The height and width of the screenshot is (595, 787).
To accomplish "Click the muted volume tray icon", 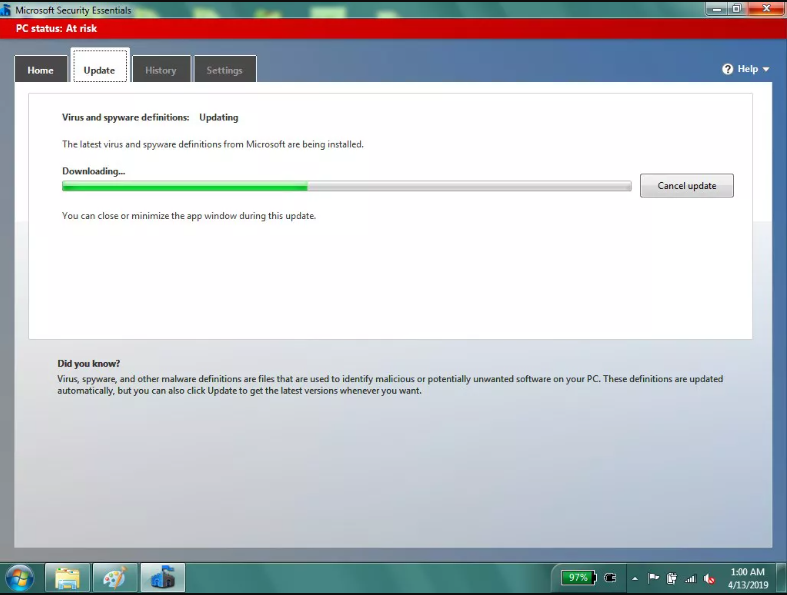I will (709, 578).
